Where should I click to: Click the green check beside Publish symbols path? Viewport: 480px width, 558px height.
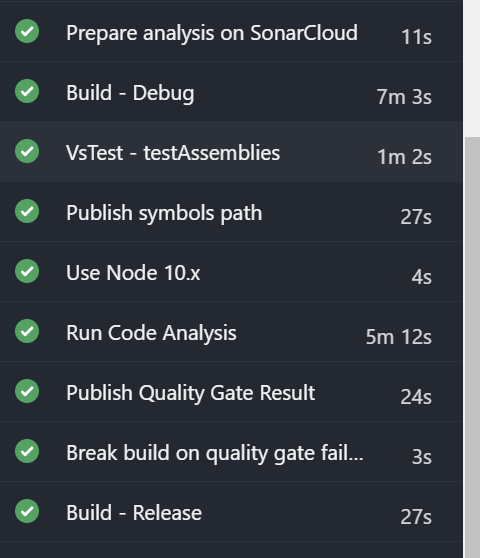coord(27,211)
